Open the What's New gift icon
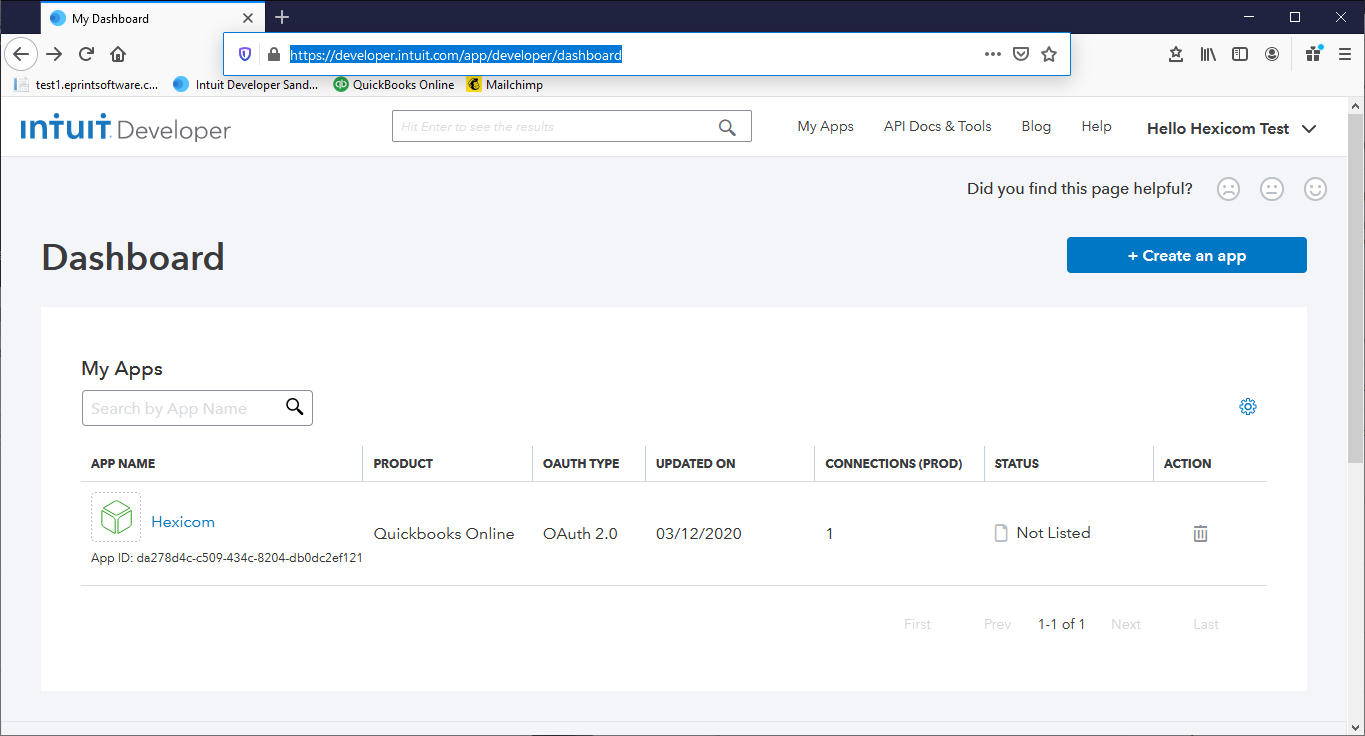Image resolution: width=1365 pixels, height=736 pixels. (x=1314, y=54)
